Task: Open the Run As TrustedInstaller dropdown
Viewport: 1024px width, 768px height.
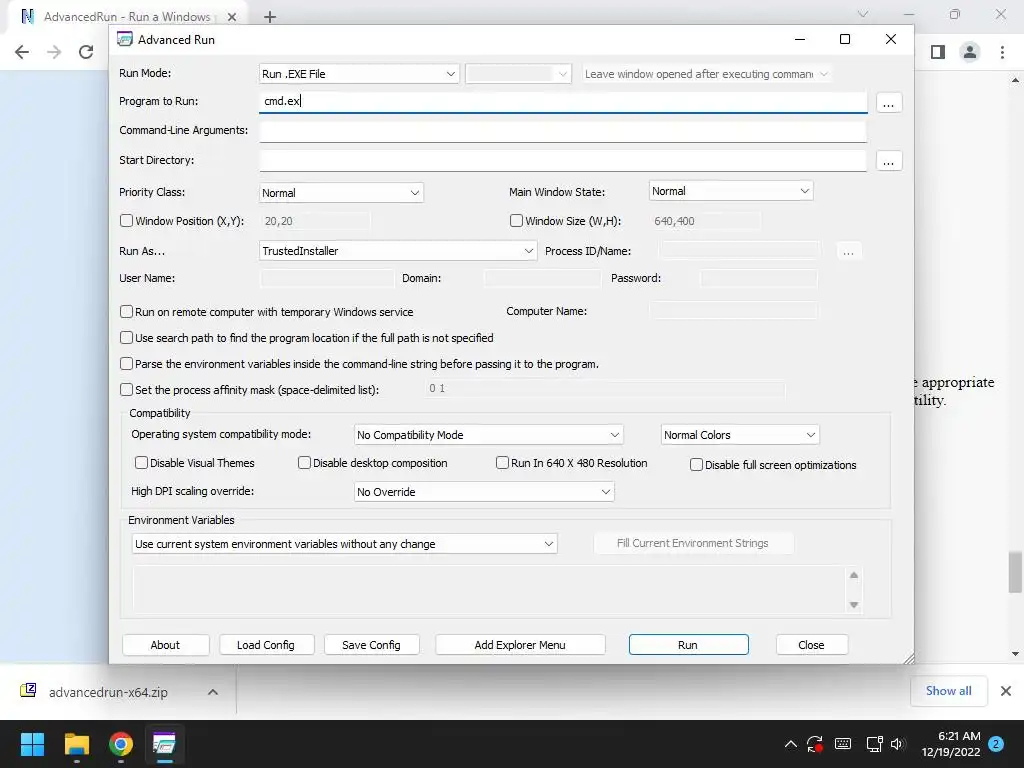Action: [398, 251]
